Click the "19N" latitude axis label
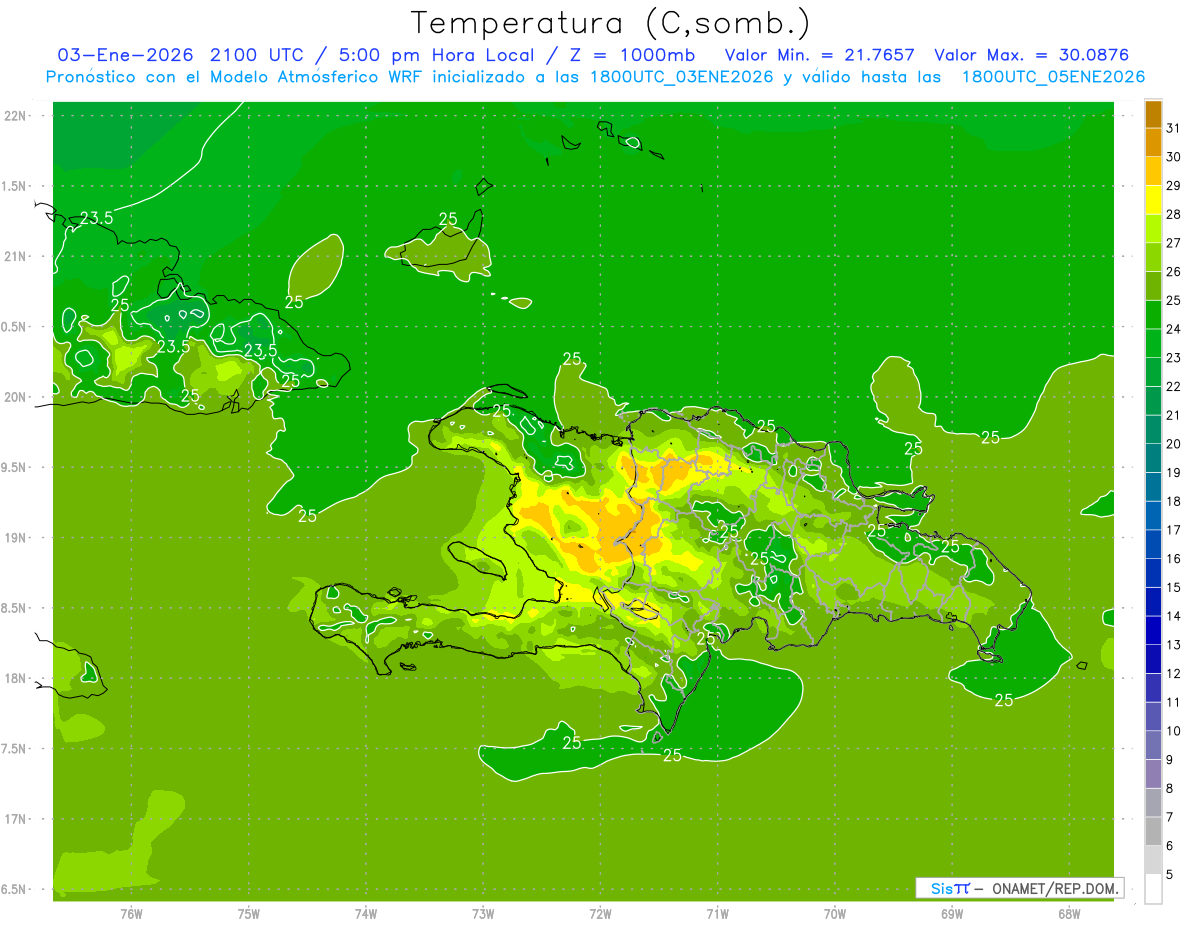The width and height of the screenshot is (1200, 927). tap(17, 538)
